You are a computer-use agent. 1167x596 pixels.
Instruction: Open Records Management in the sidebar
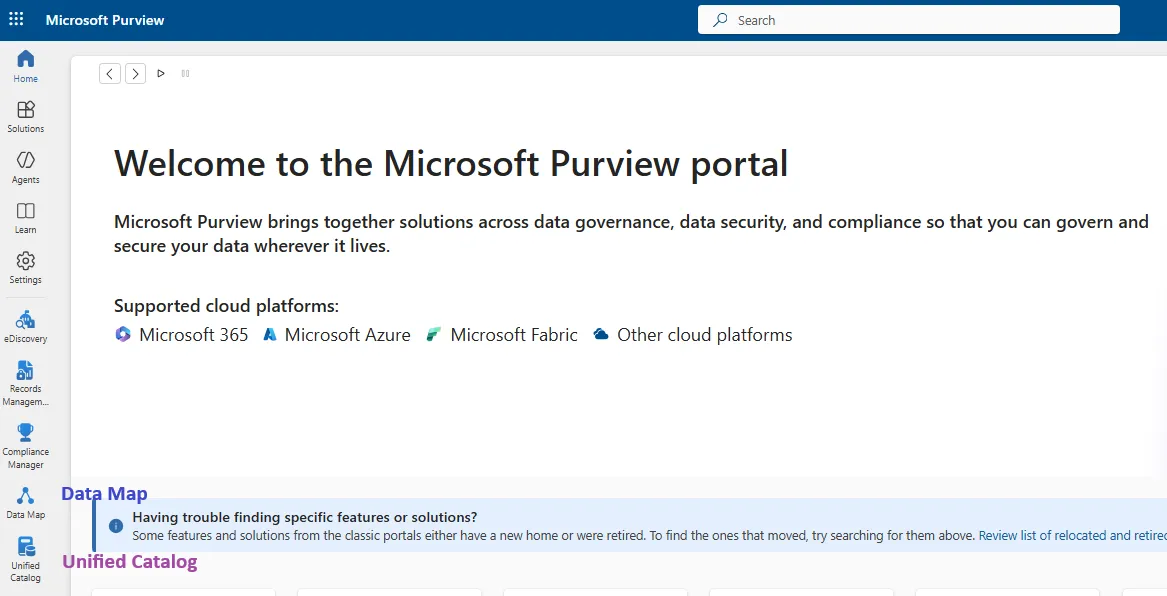pos(25,383)
